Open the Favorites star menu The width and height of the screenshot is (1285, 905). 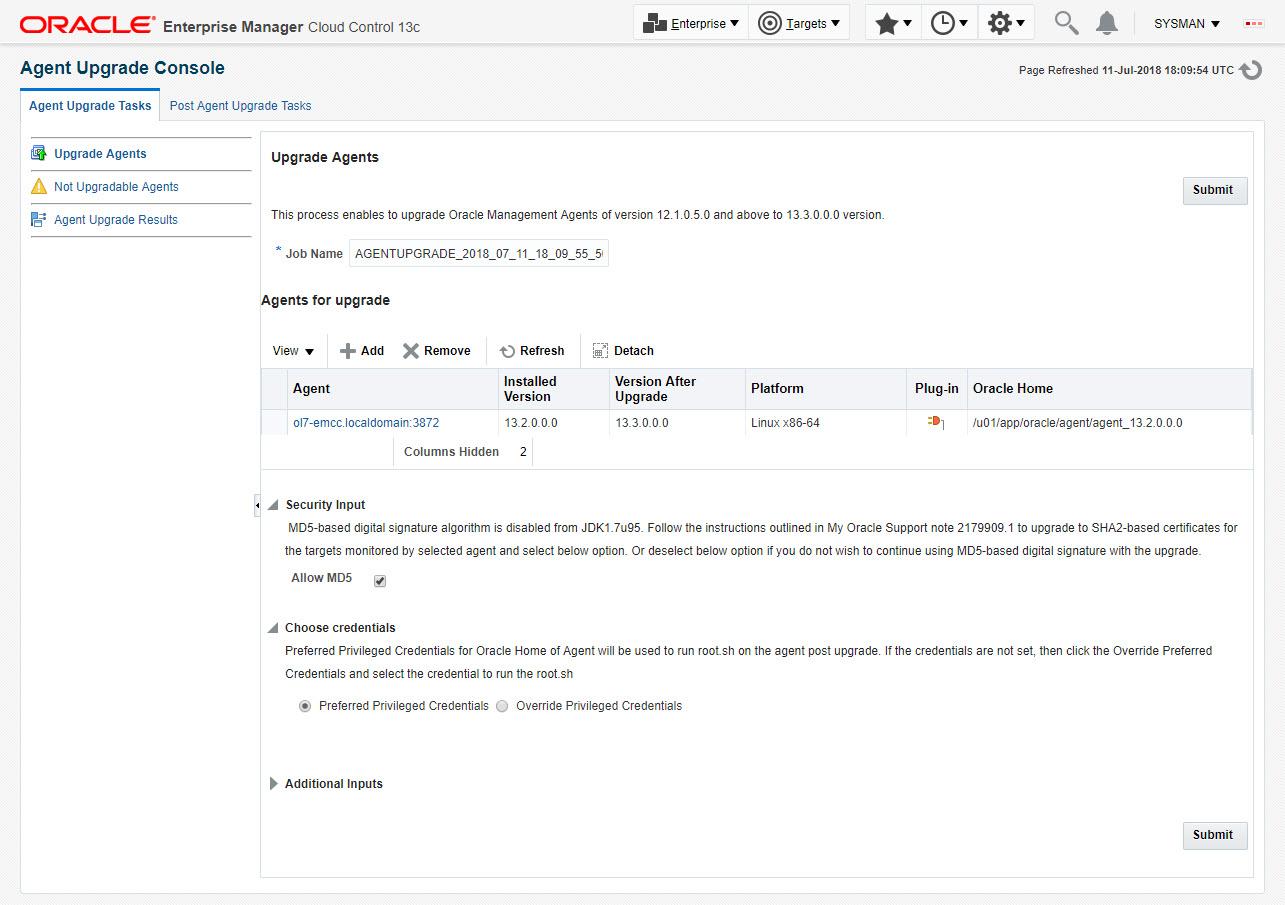893,23
